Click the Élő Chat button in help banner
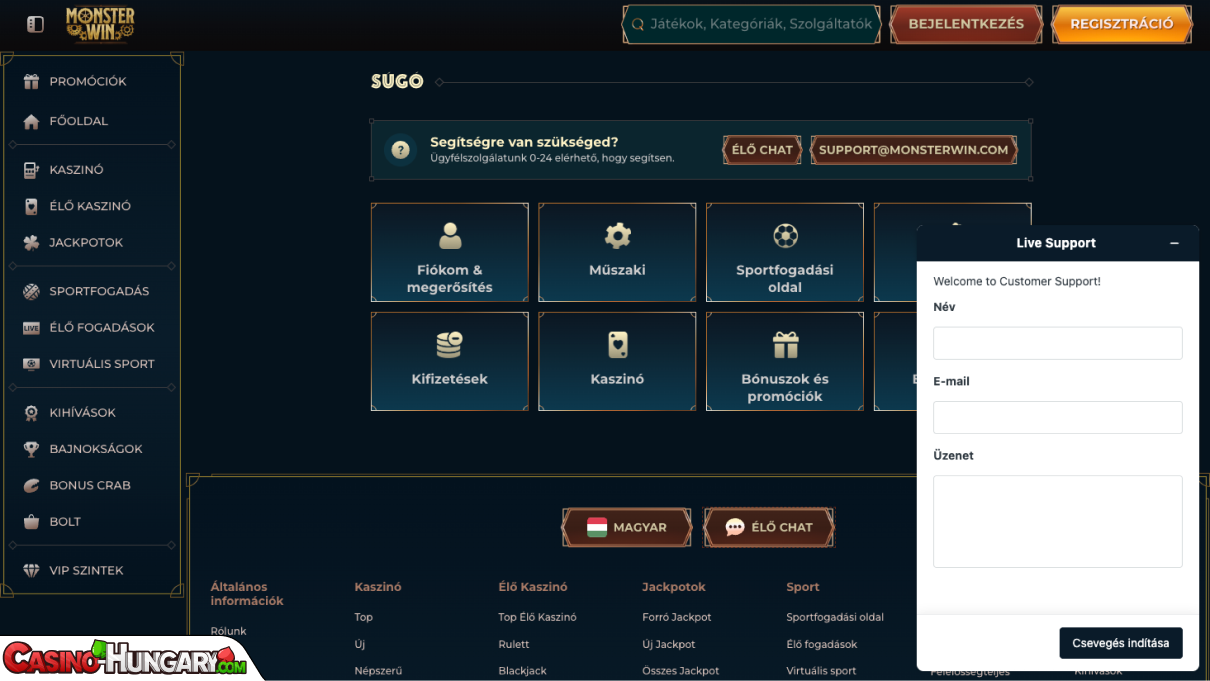The height and width of the screenshot is (681, 1210). [x=762, y=150]
